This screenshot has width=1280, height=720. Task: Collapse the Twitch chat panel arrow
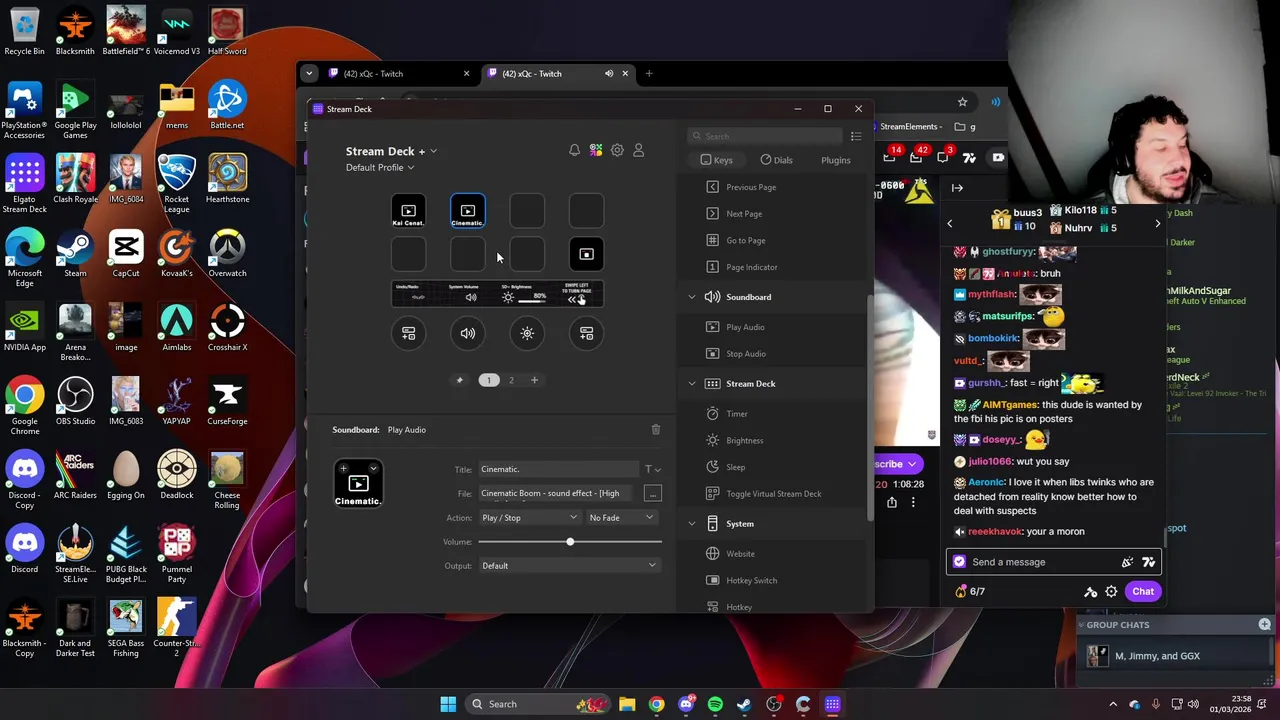(x=957, y=187)
